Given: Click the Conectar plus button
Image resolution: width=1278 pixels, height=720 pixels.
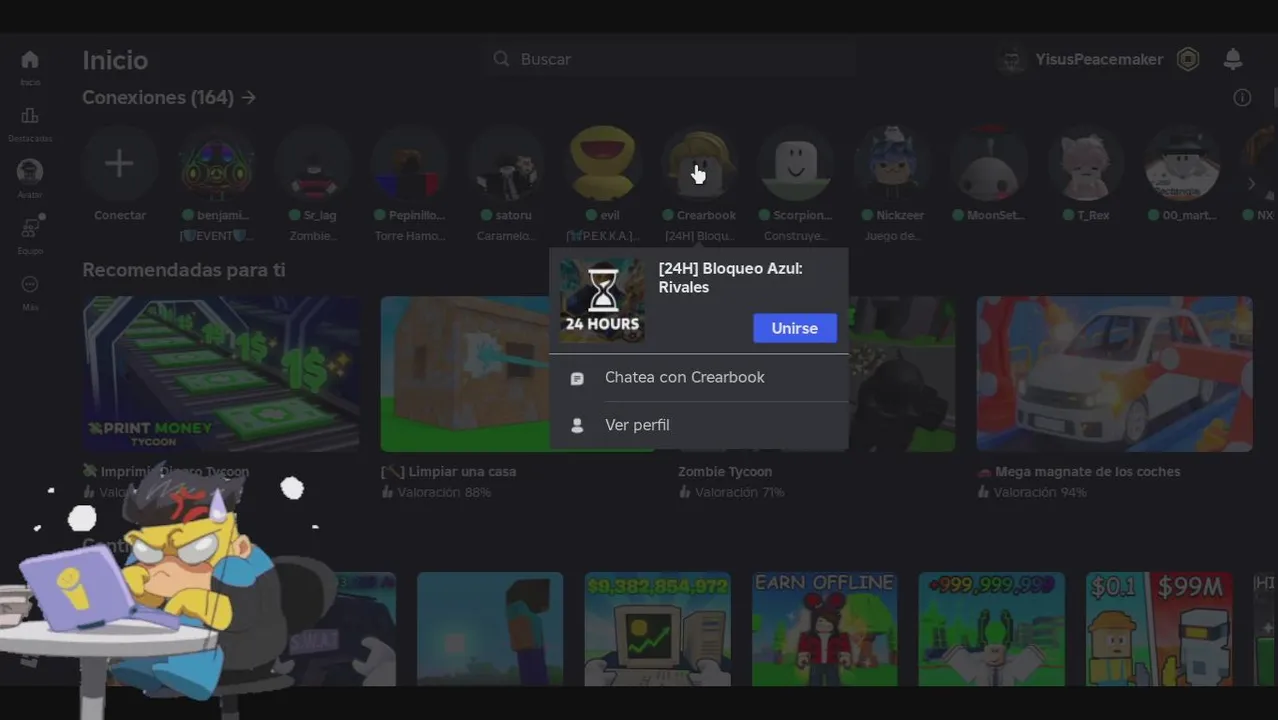Looking at the screenshot, I should [119, 164].
